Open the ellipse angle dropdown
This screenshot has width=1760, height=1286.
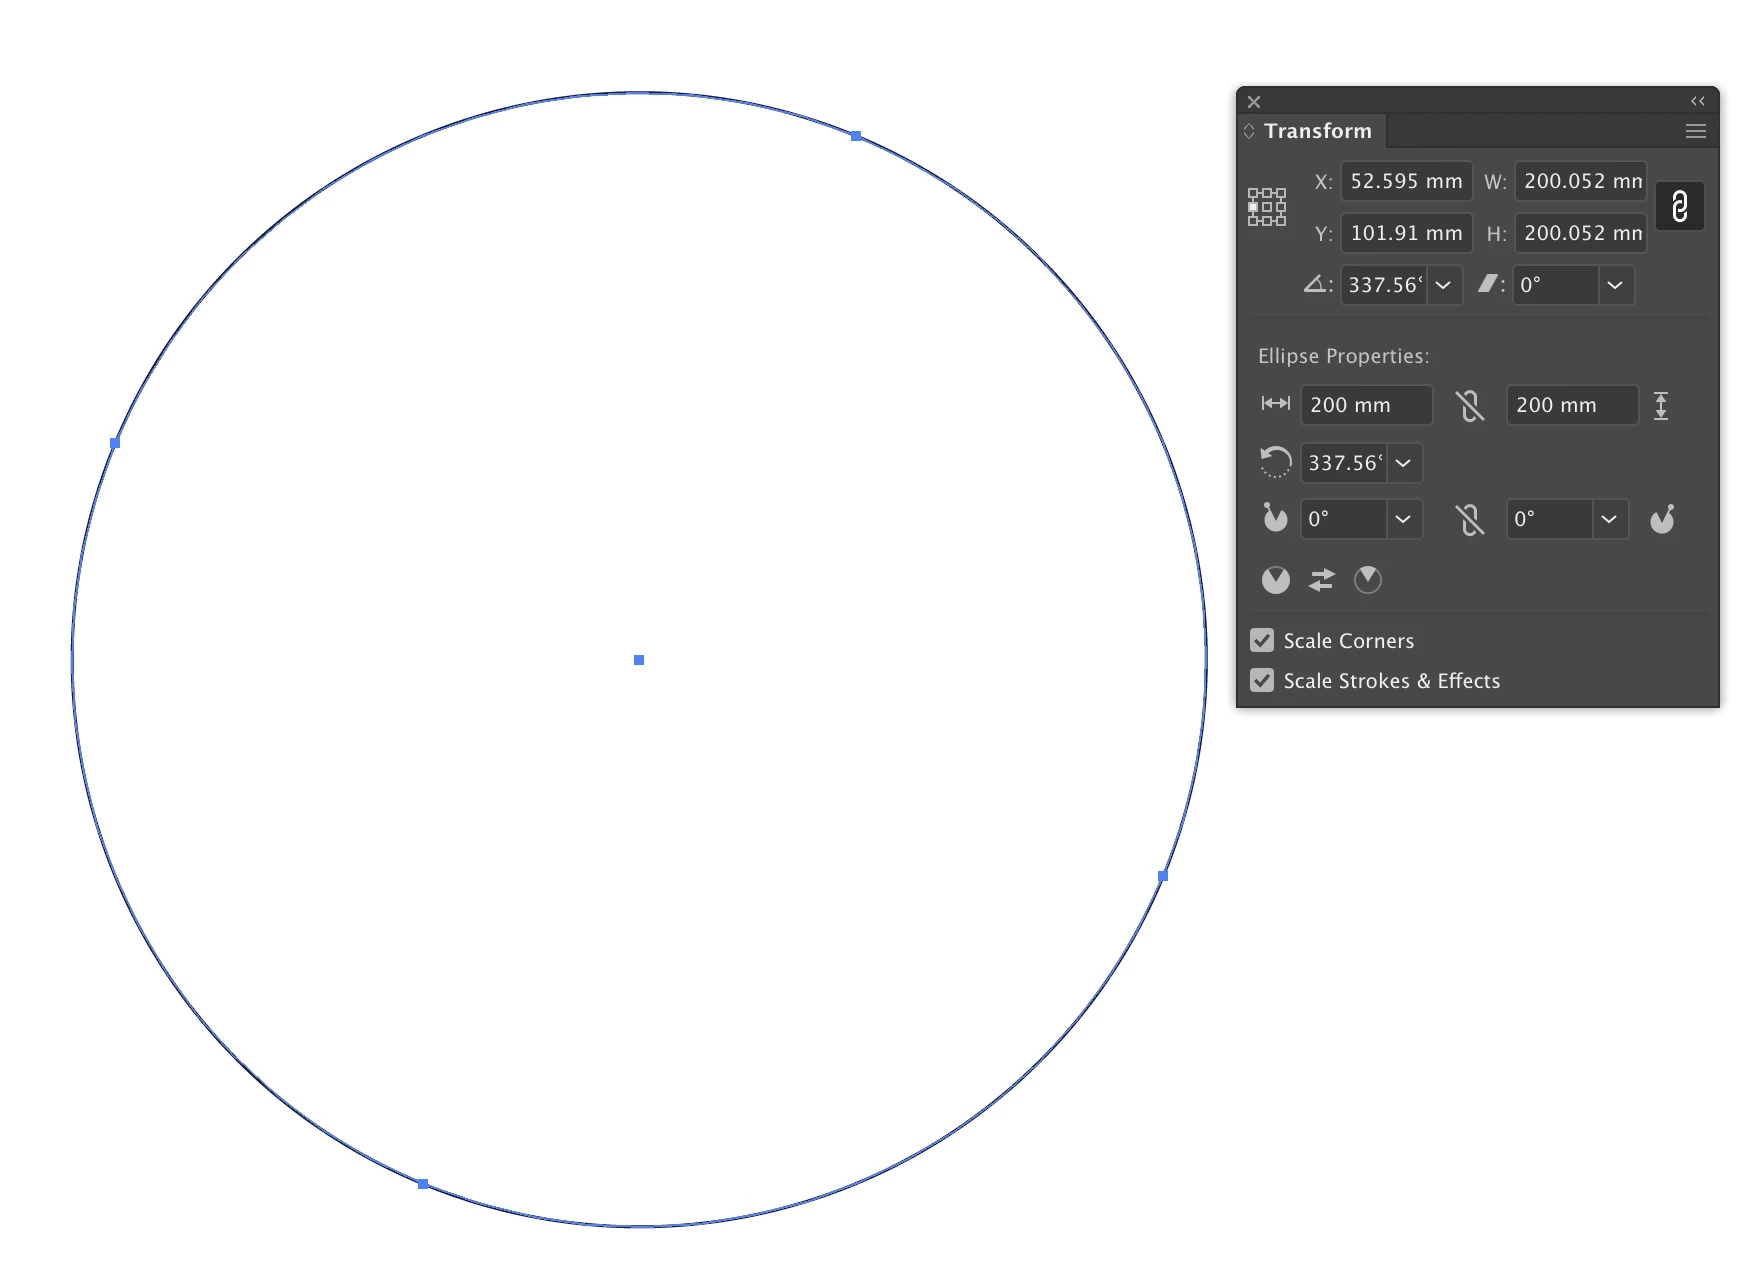[1404, 463]
